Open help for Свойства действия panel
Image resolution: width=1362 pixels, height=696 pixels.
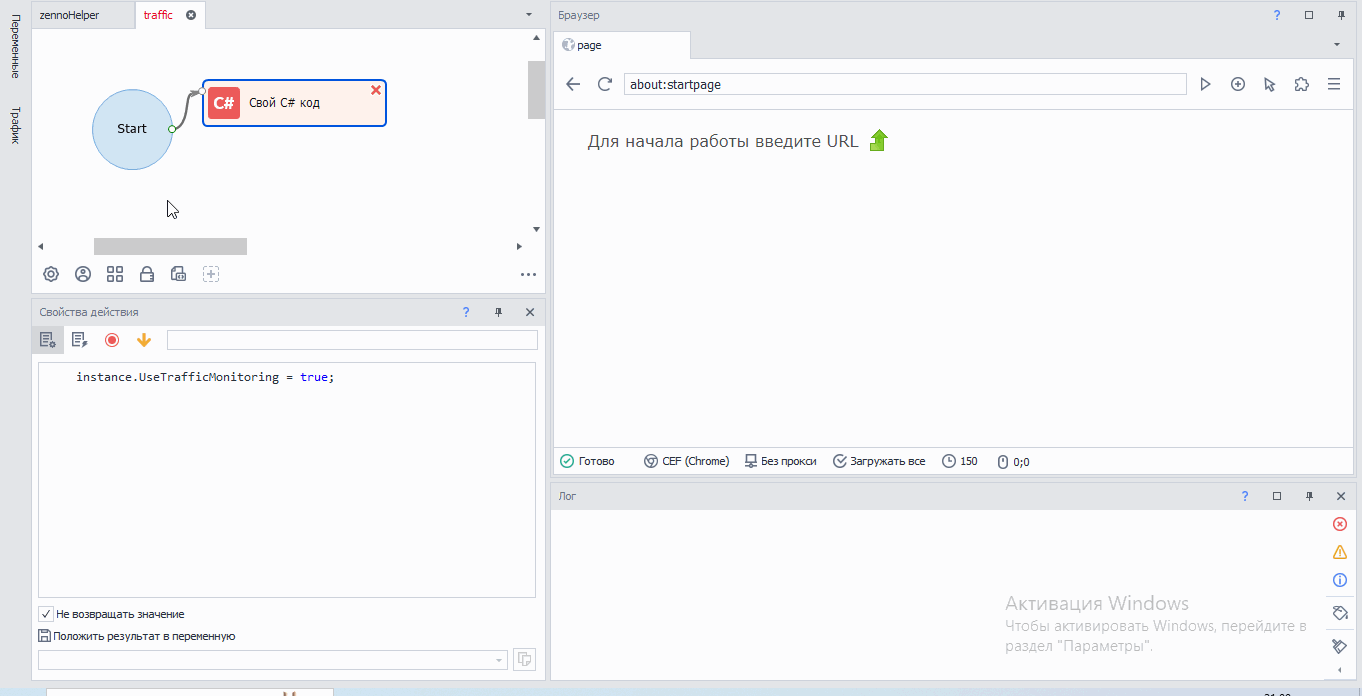pyautogui.click(x=466, y=312)
